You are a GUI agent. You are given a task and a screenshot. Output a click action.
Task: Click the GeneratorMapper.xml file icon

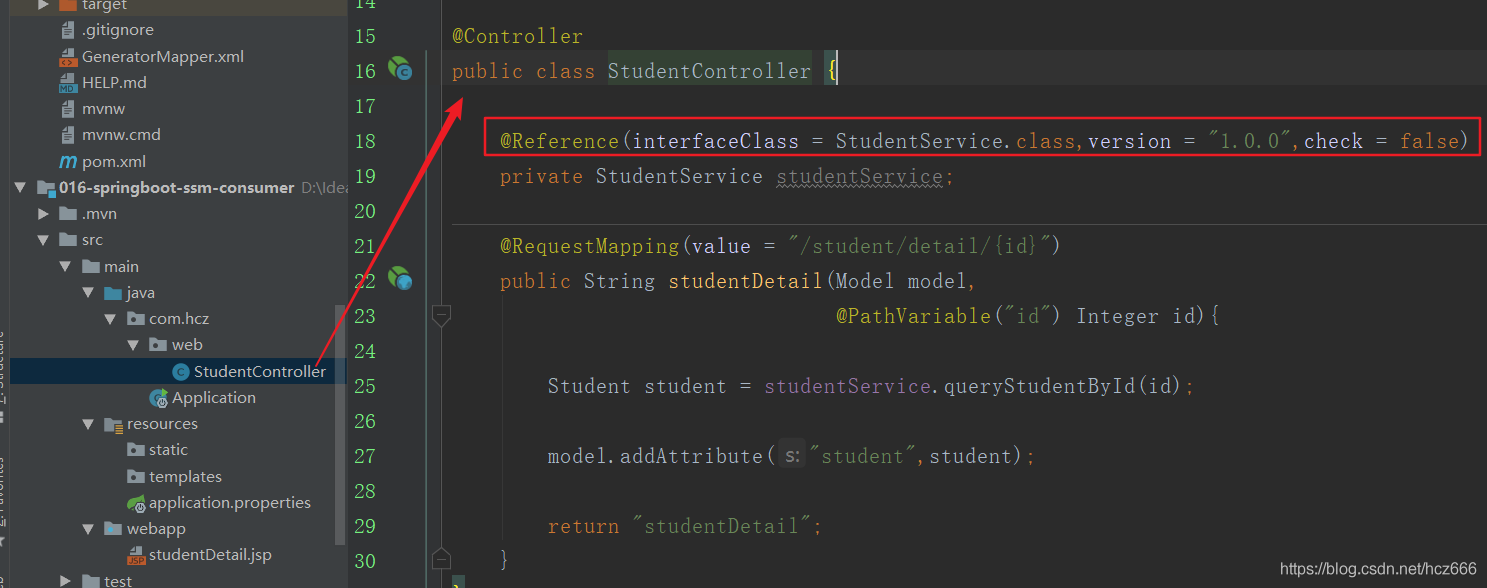click(x=68, y=57)
